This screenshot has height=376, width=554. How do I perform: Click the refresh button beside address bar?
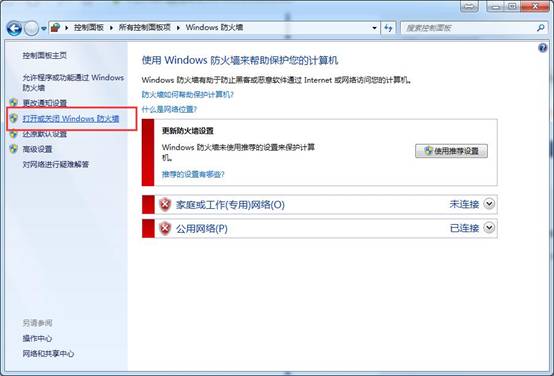pos(388,28)
